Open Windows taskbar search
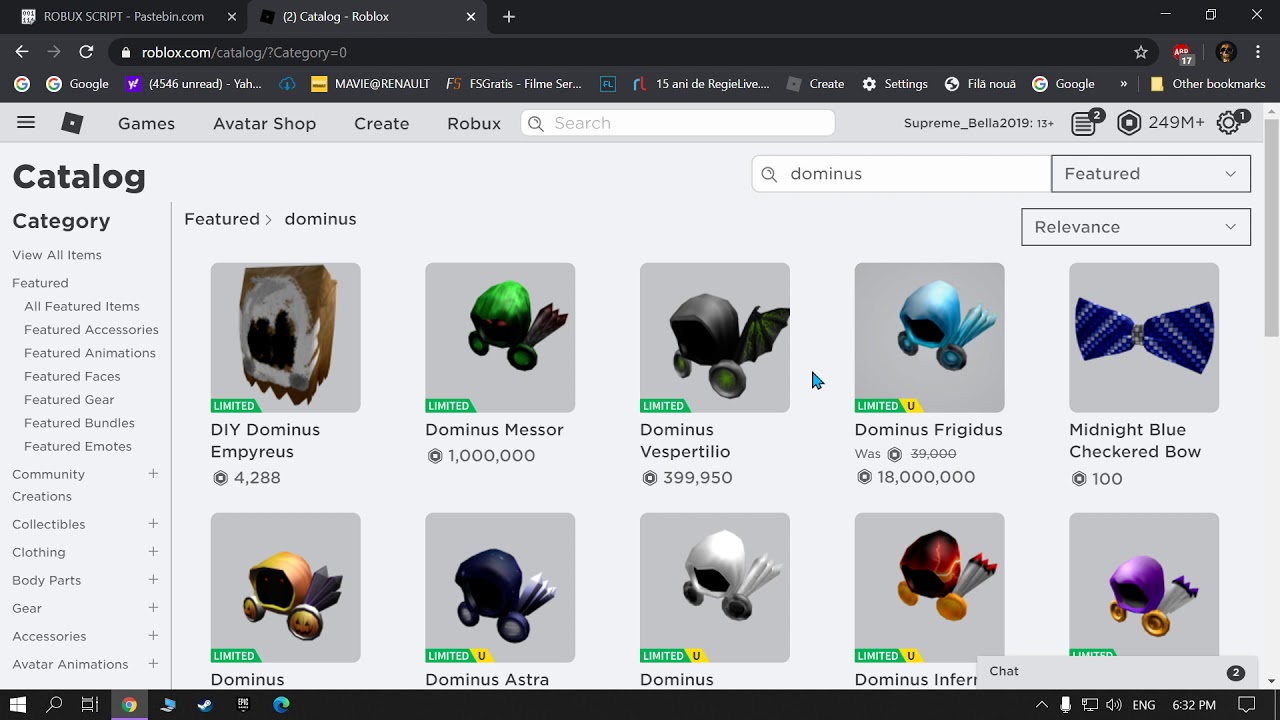Image resolution: width=1280 pixels, height=720 pixels. tap(55, 705)
